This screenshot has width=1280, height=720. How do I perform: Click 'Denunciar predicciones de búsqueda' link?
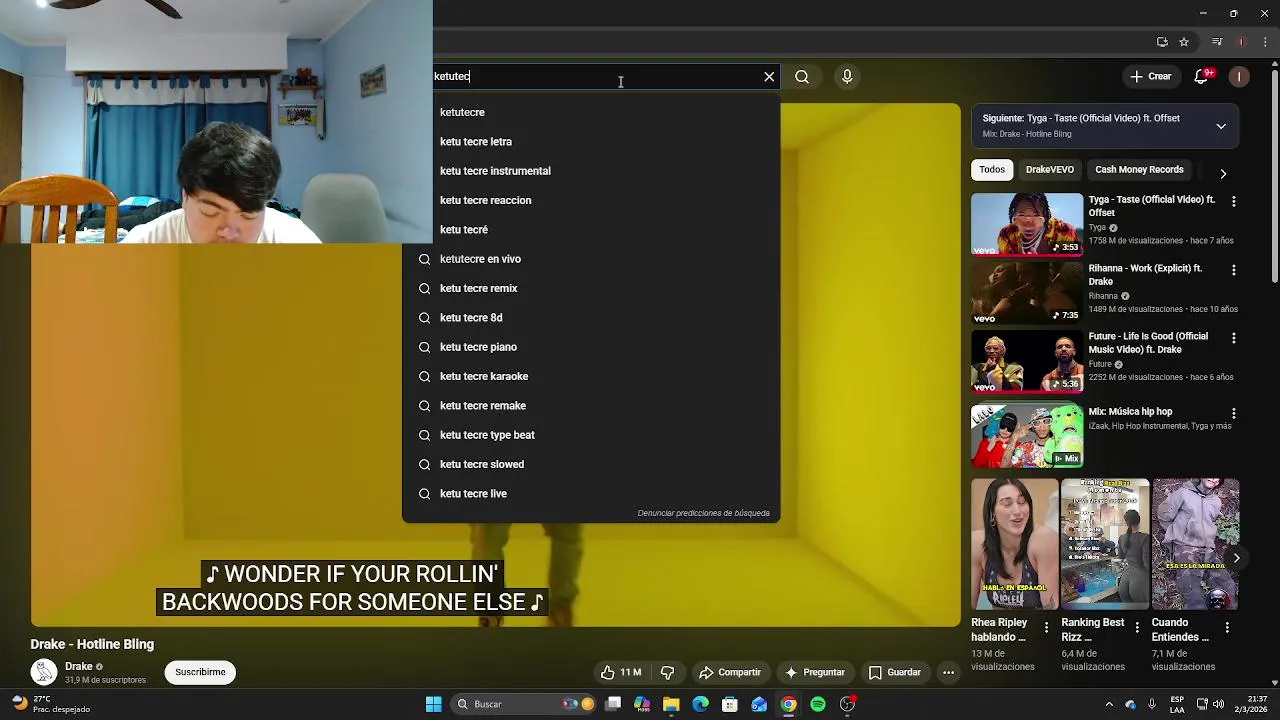point(703,513)
